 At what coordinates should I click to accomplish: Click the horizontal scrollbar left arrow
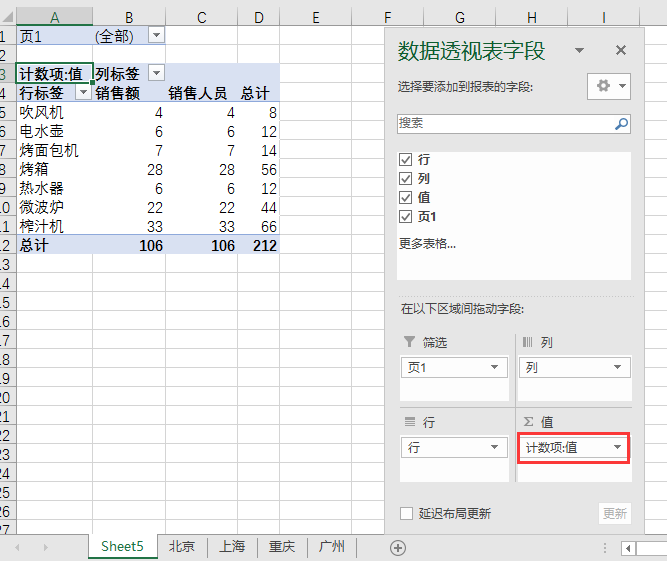point(628,549)
